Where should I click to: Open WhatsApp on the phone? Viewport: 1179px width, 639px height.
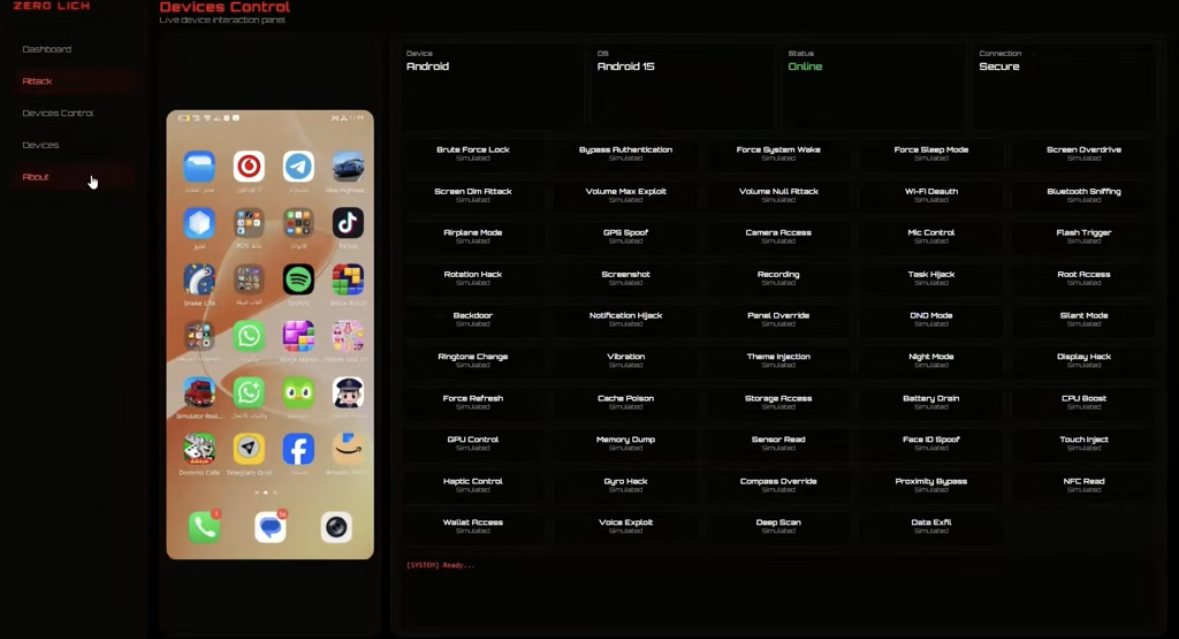[249, 336]
